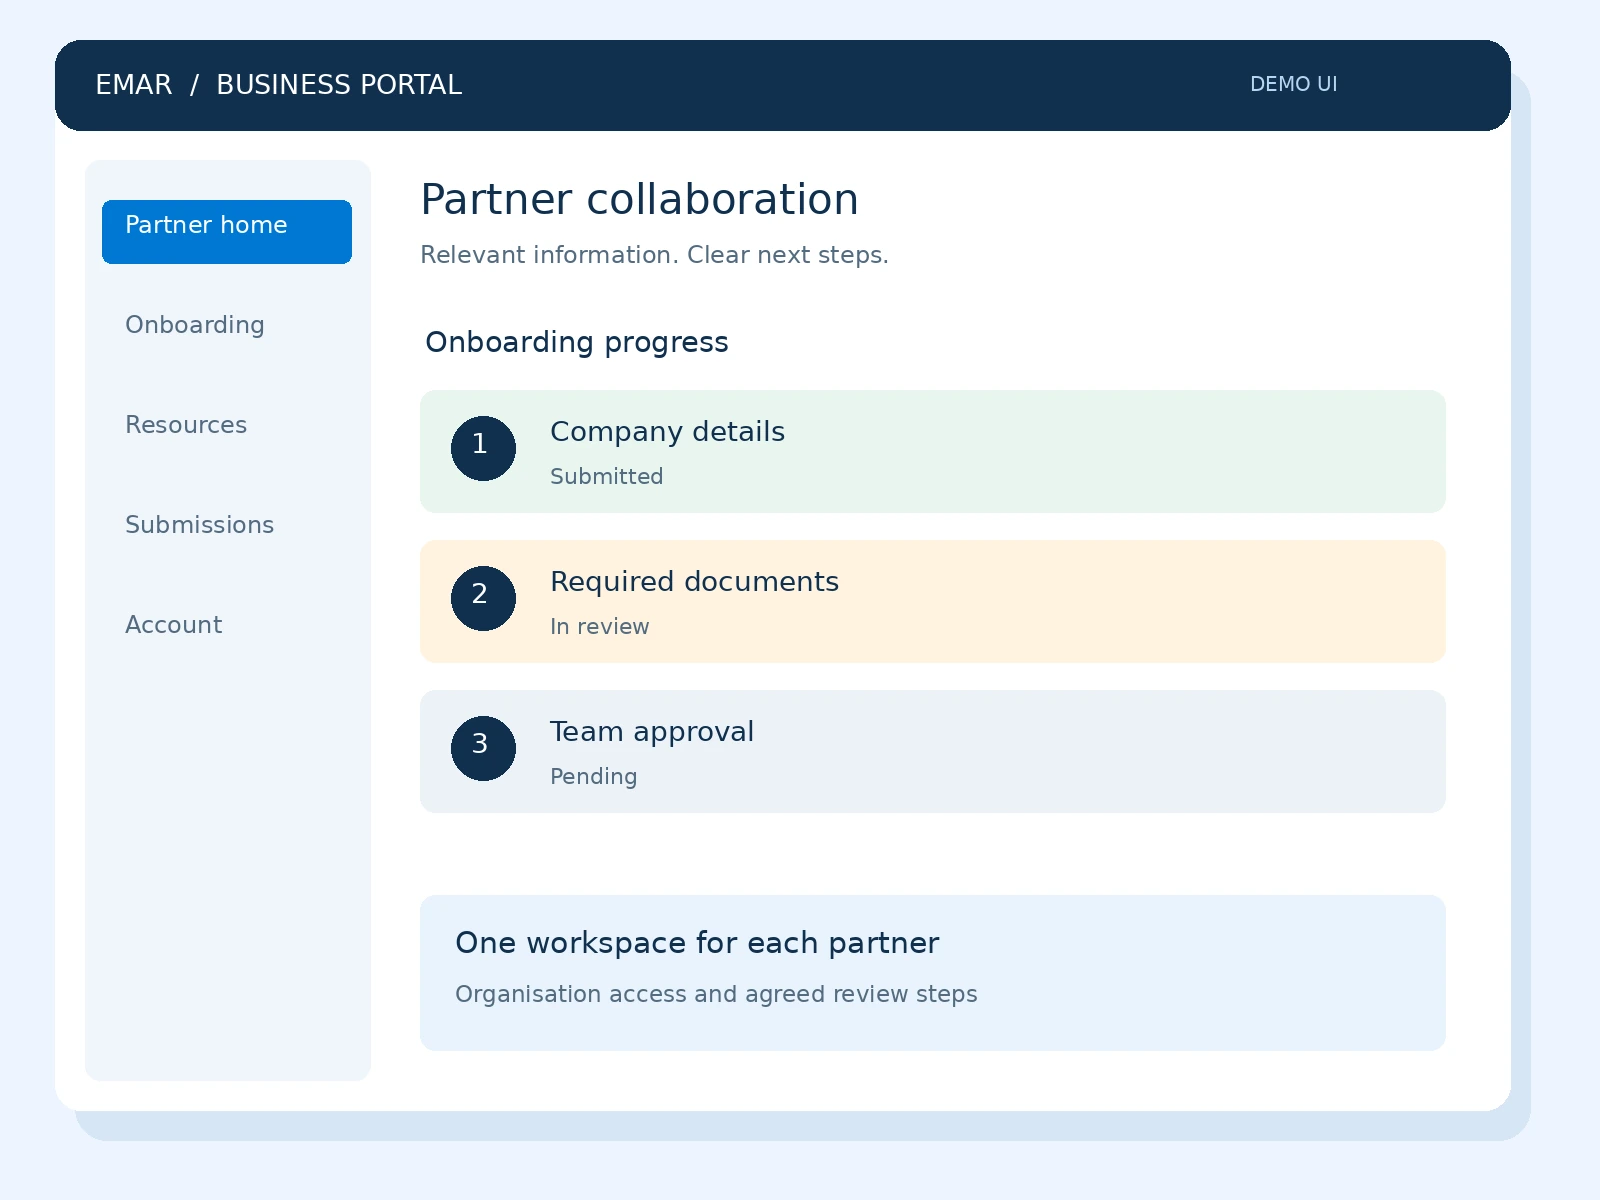Open the Required documents step title
This screenshot has height=1200, width=1600.
click(x=694, y=582)
